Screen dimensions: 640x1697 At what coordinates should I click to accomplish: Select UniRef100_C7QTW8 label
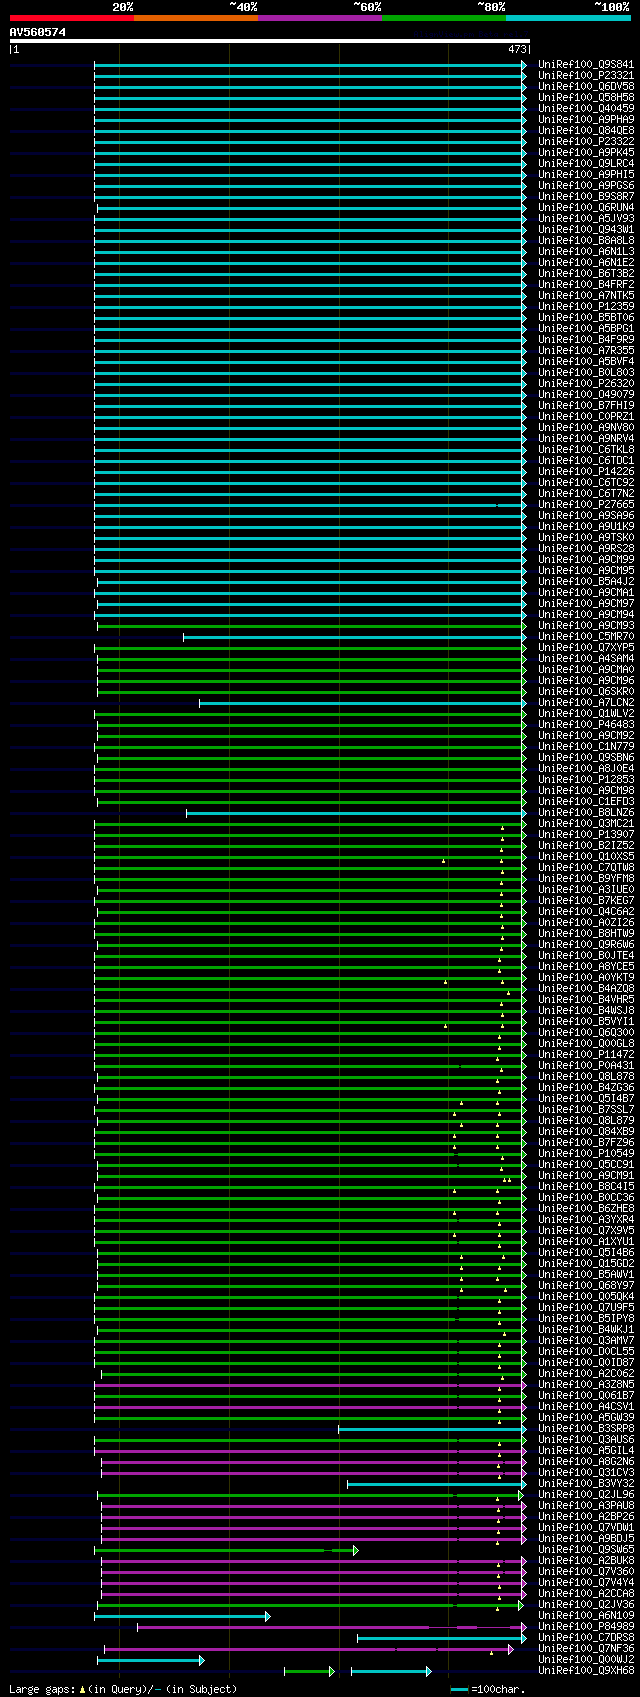(x=586, y=867)
